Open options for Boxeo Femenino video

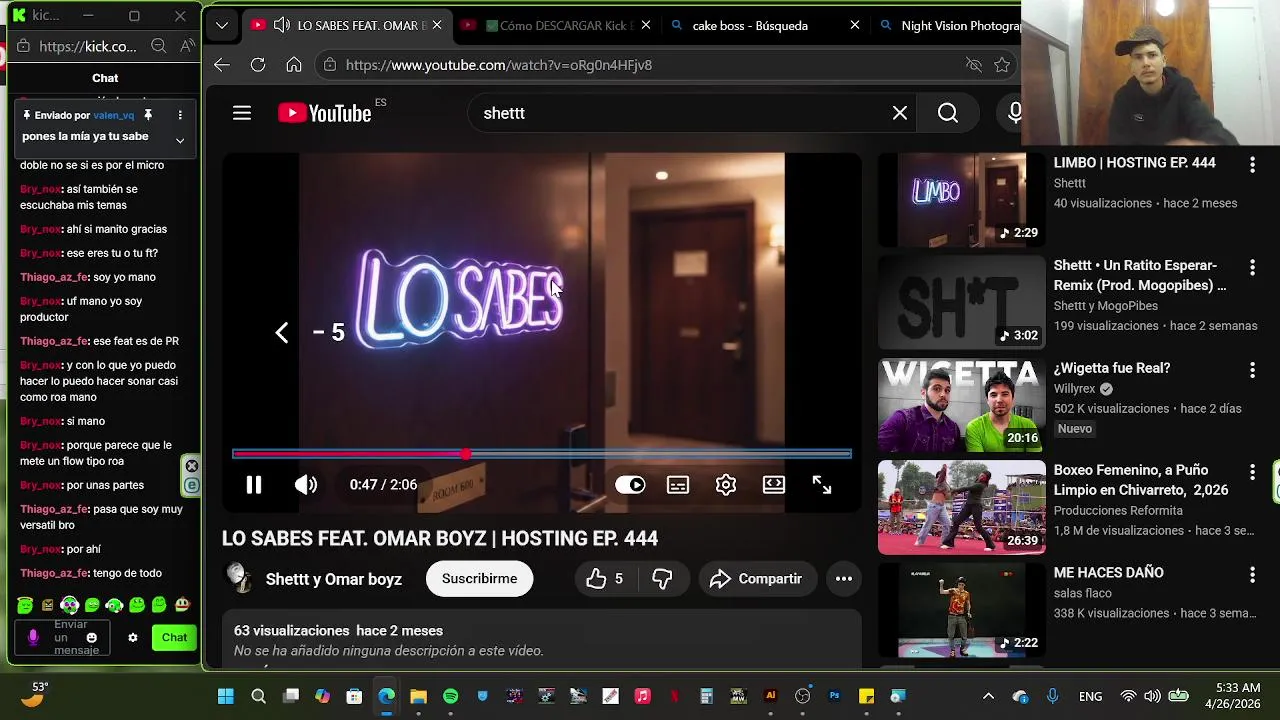[1252, 473]
